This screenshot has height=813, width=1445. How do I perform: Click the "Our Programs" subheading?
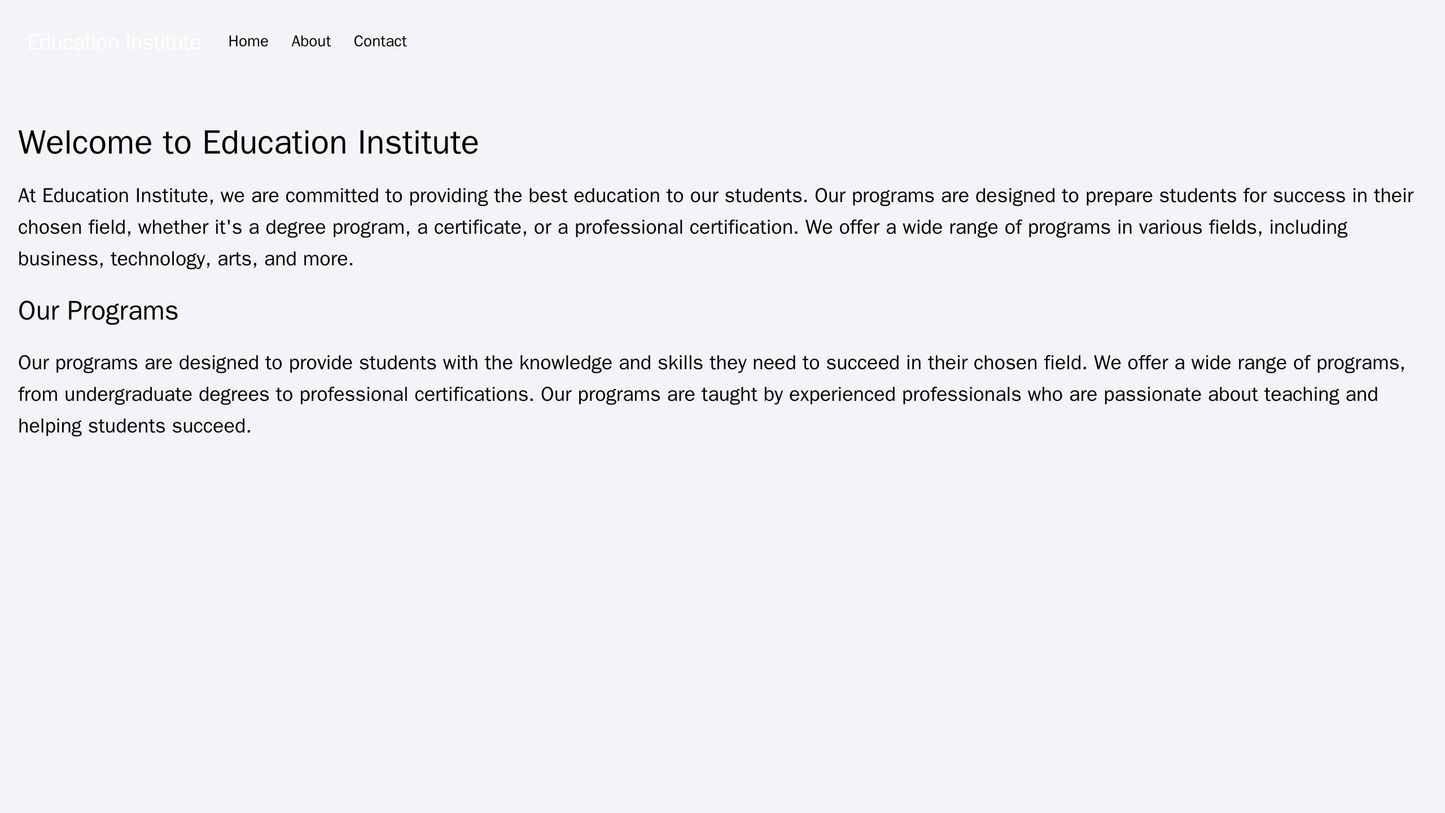[x=98, y=311]
